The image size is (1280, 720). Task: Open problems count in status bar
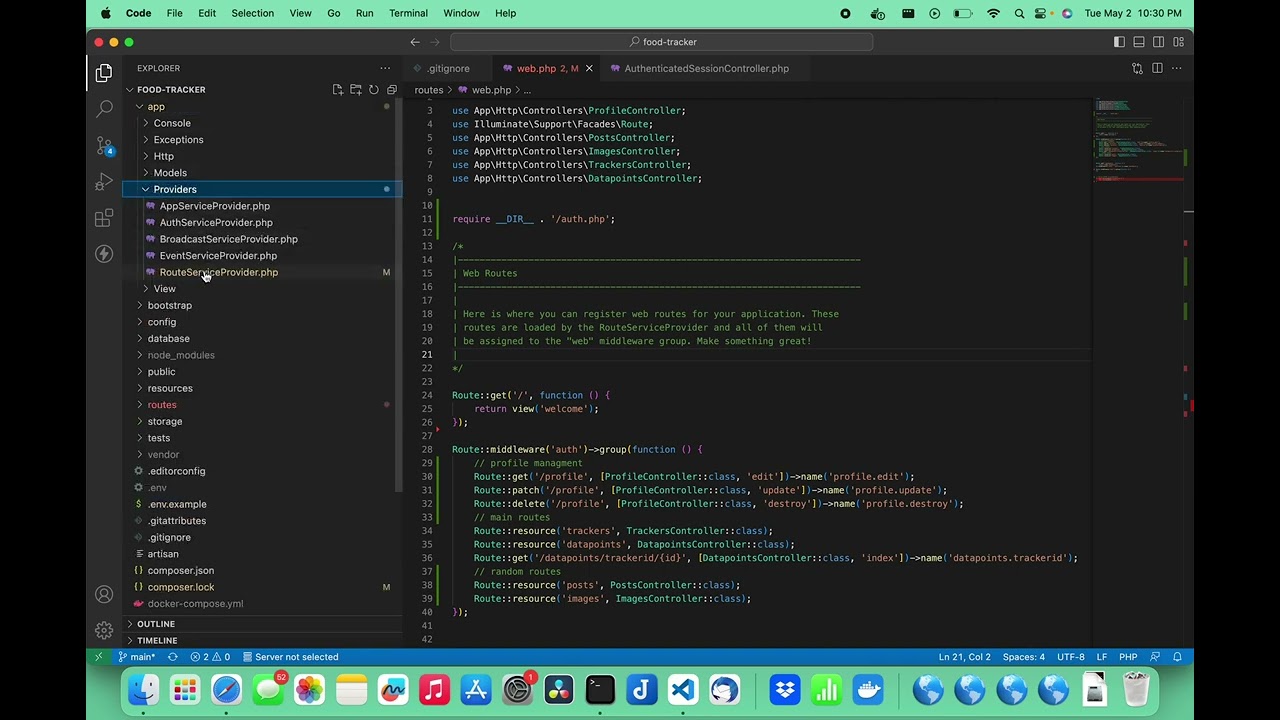pyautogui.click(x=210, y=657)
